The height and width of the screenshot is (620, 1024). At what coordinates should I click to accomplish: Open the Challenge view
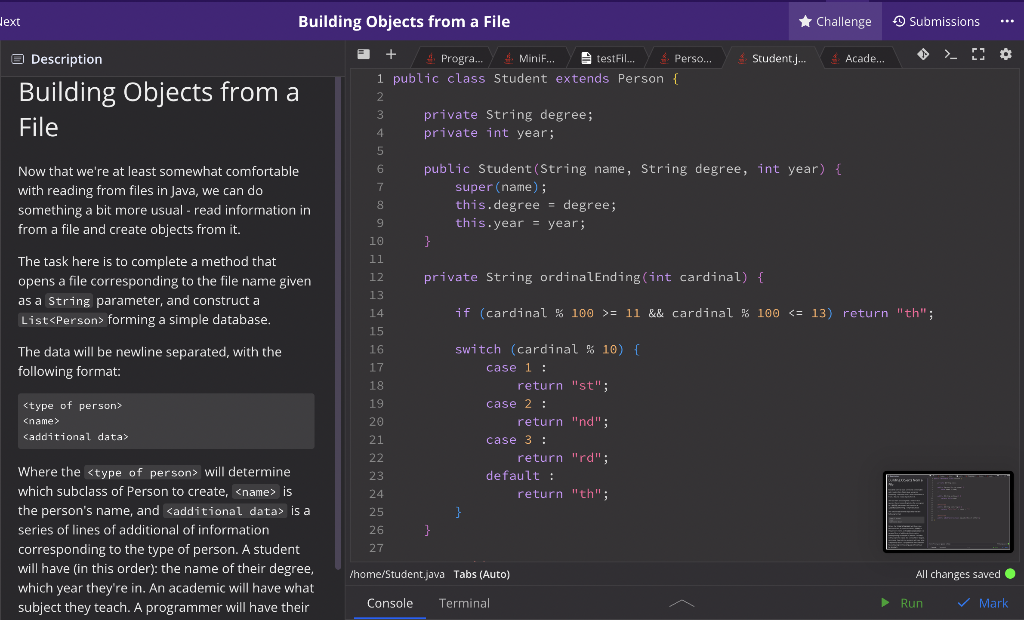835,20
